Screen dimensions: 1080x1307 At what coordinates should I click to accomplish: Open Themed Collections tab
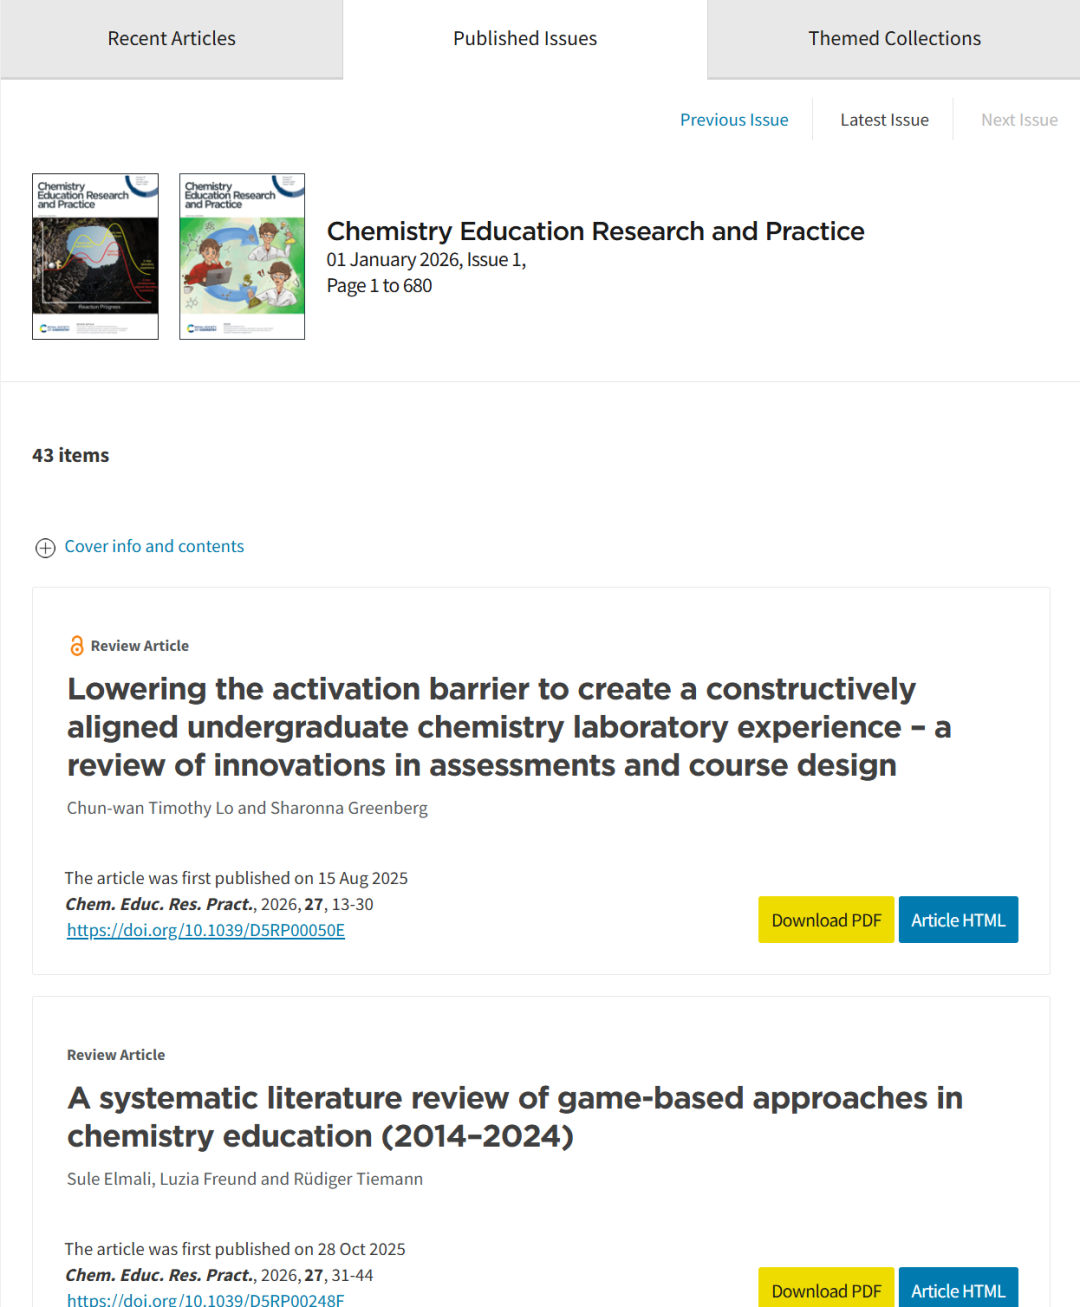click(894, 39)
